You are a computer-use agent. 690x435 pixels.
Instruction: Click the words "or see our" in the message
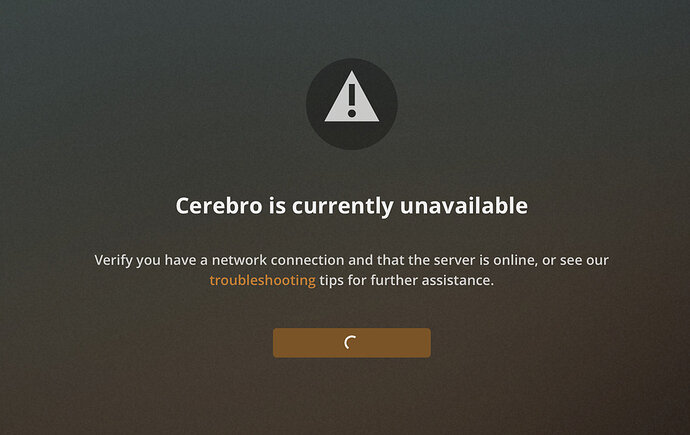point(575,260)
